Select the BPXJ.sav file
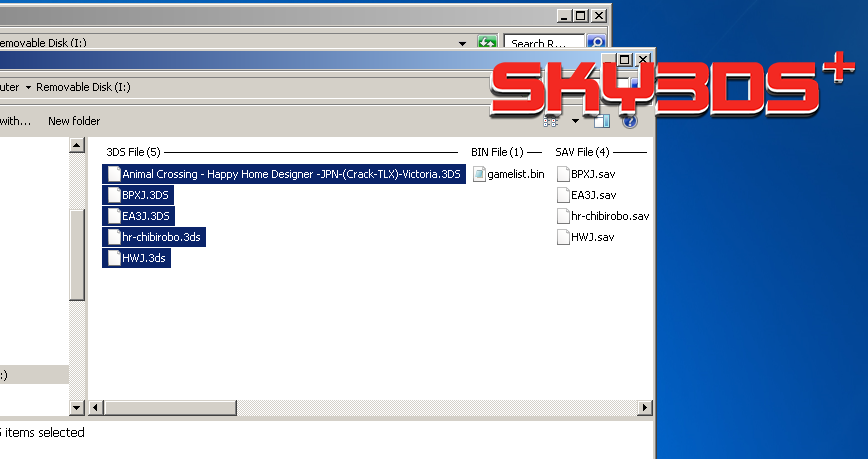The image size is (868, 459). (x=586, y=174)
